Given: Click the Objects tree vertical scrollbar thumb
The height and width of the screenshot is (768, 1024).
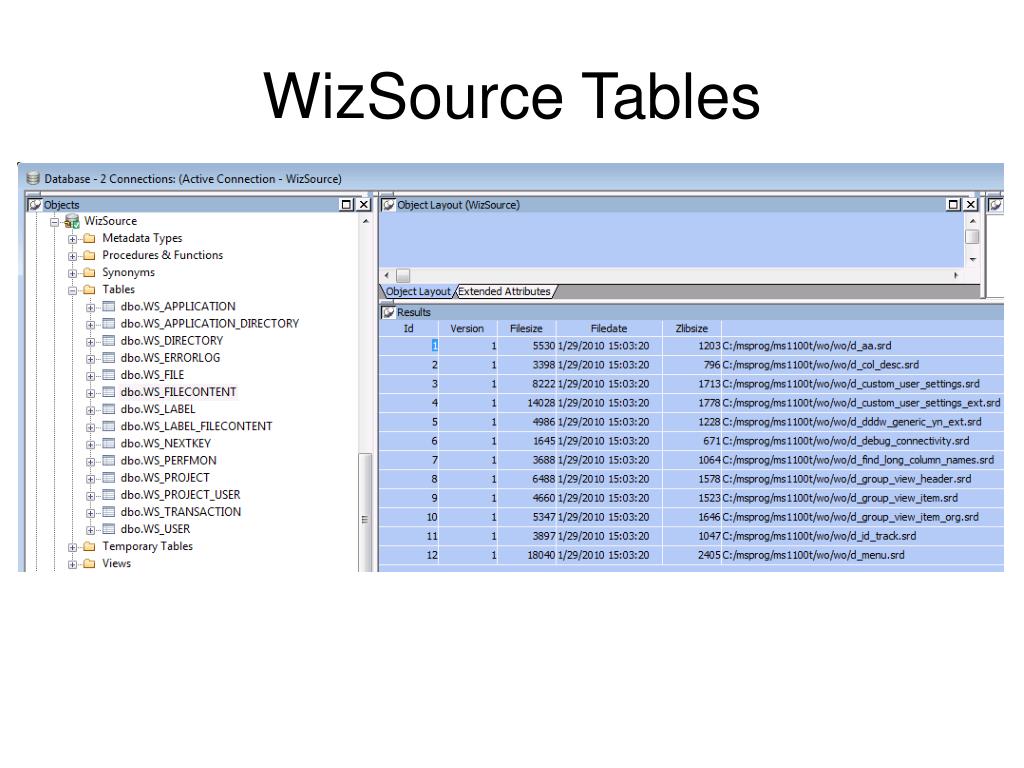Looking at the screenshot, I should [365, 512].
